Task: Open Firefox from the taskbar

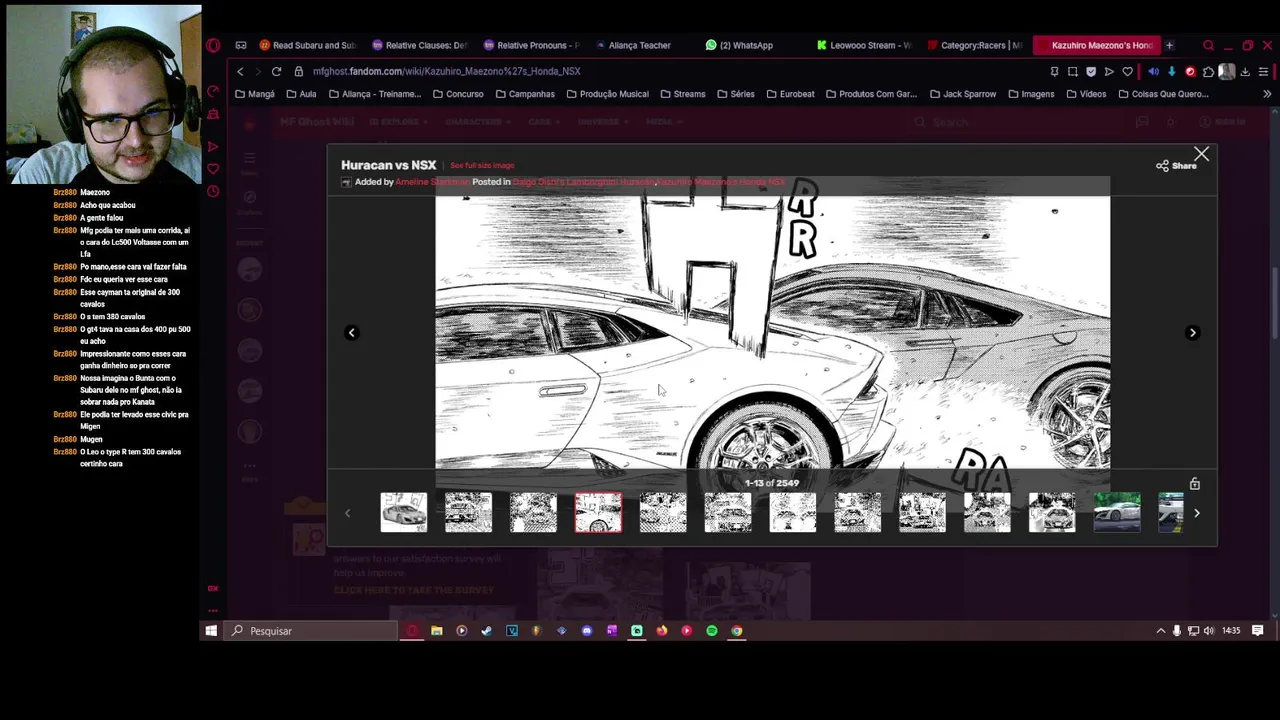Action: point(661,631)
